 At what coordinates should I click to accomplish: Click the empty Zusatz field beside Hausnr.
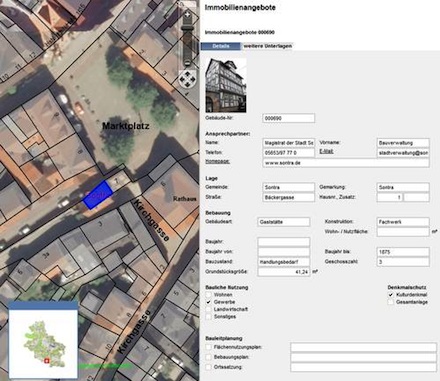(x=416, y=197)
